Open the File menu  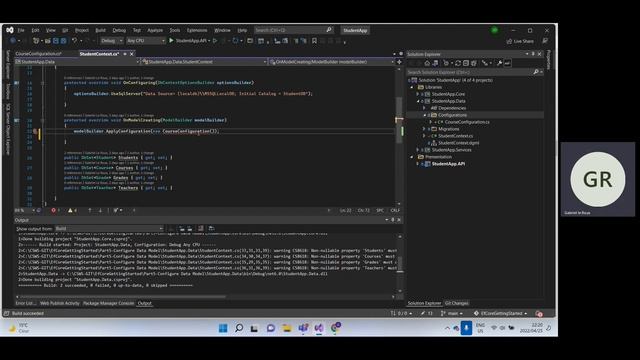pyautogui.click(x=21, y=30)
